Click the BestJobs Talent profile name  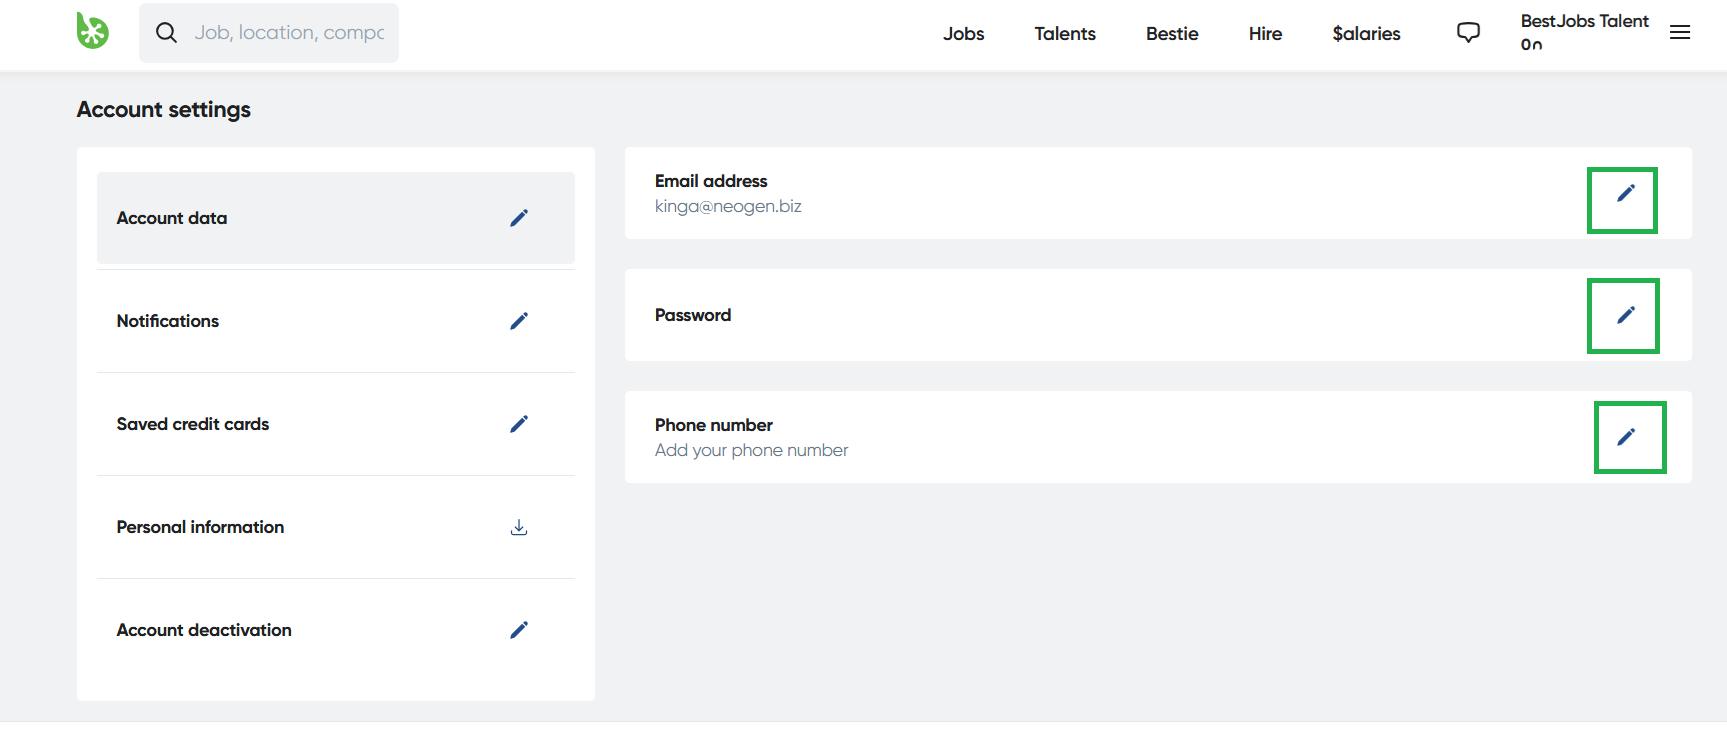tap(1583, 21)
